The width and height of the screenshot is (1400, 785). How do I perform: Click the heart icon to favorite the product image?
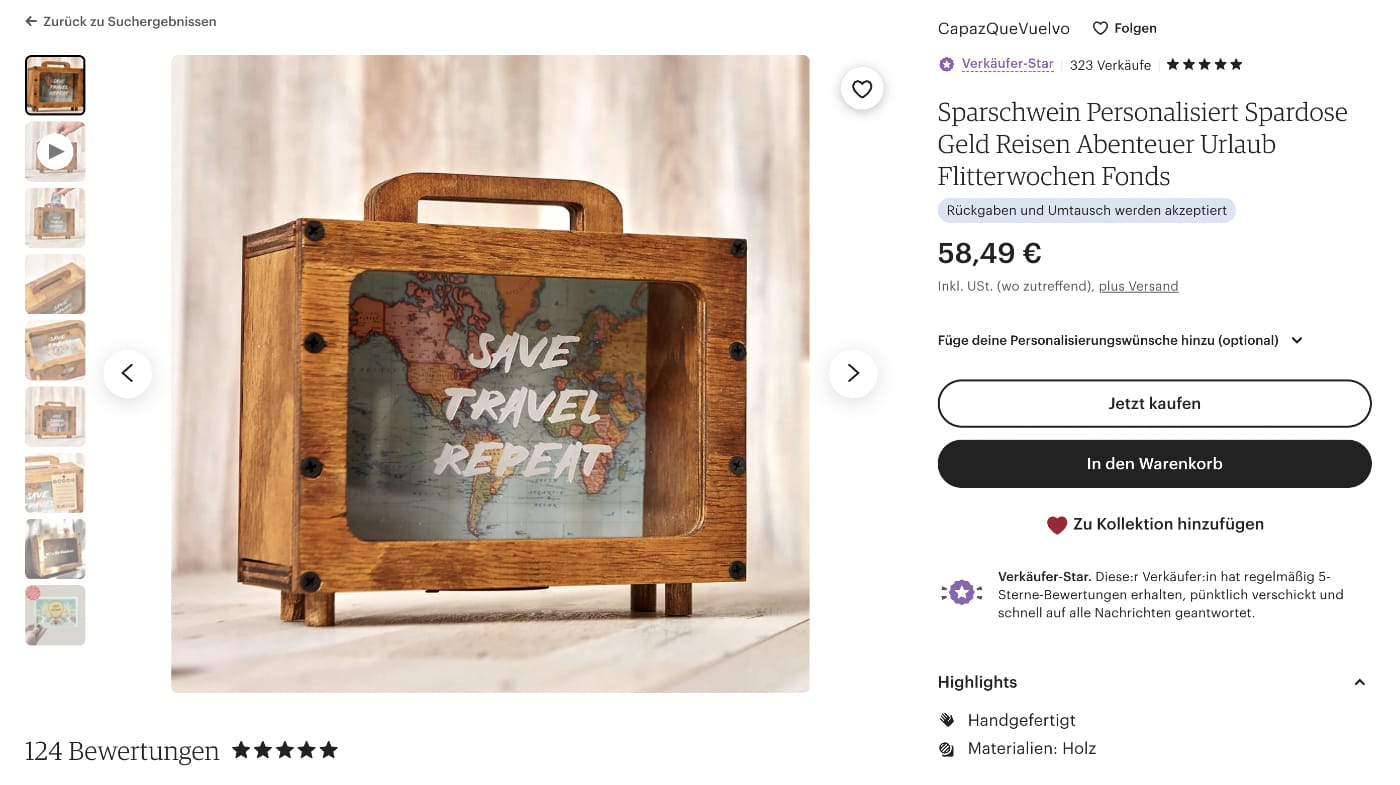pos(861,89)
